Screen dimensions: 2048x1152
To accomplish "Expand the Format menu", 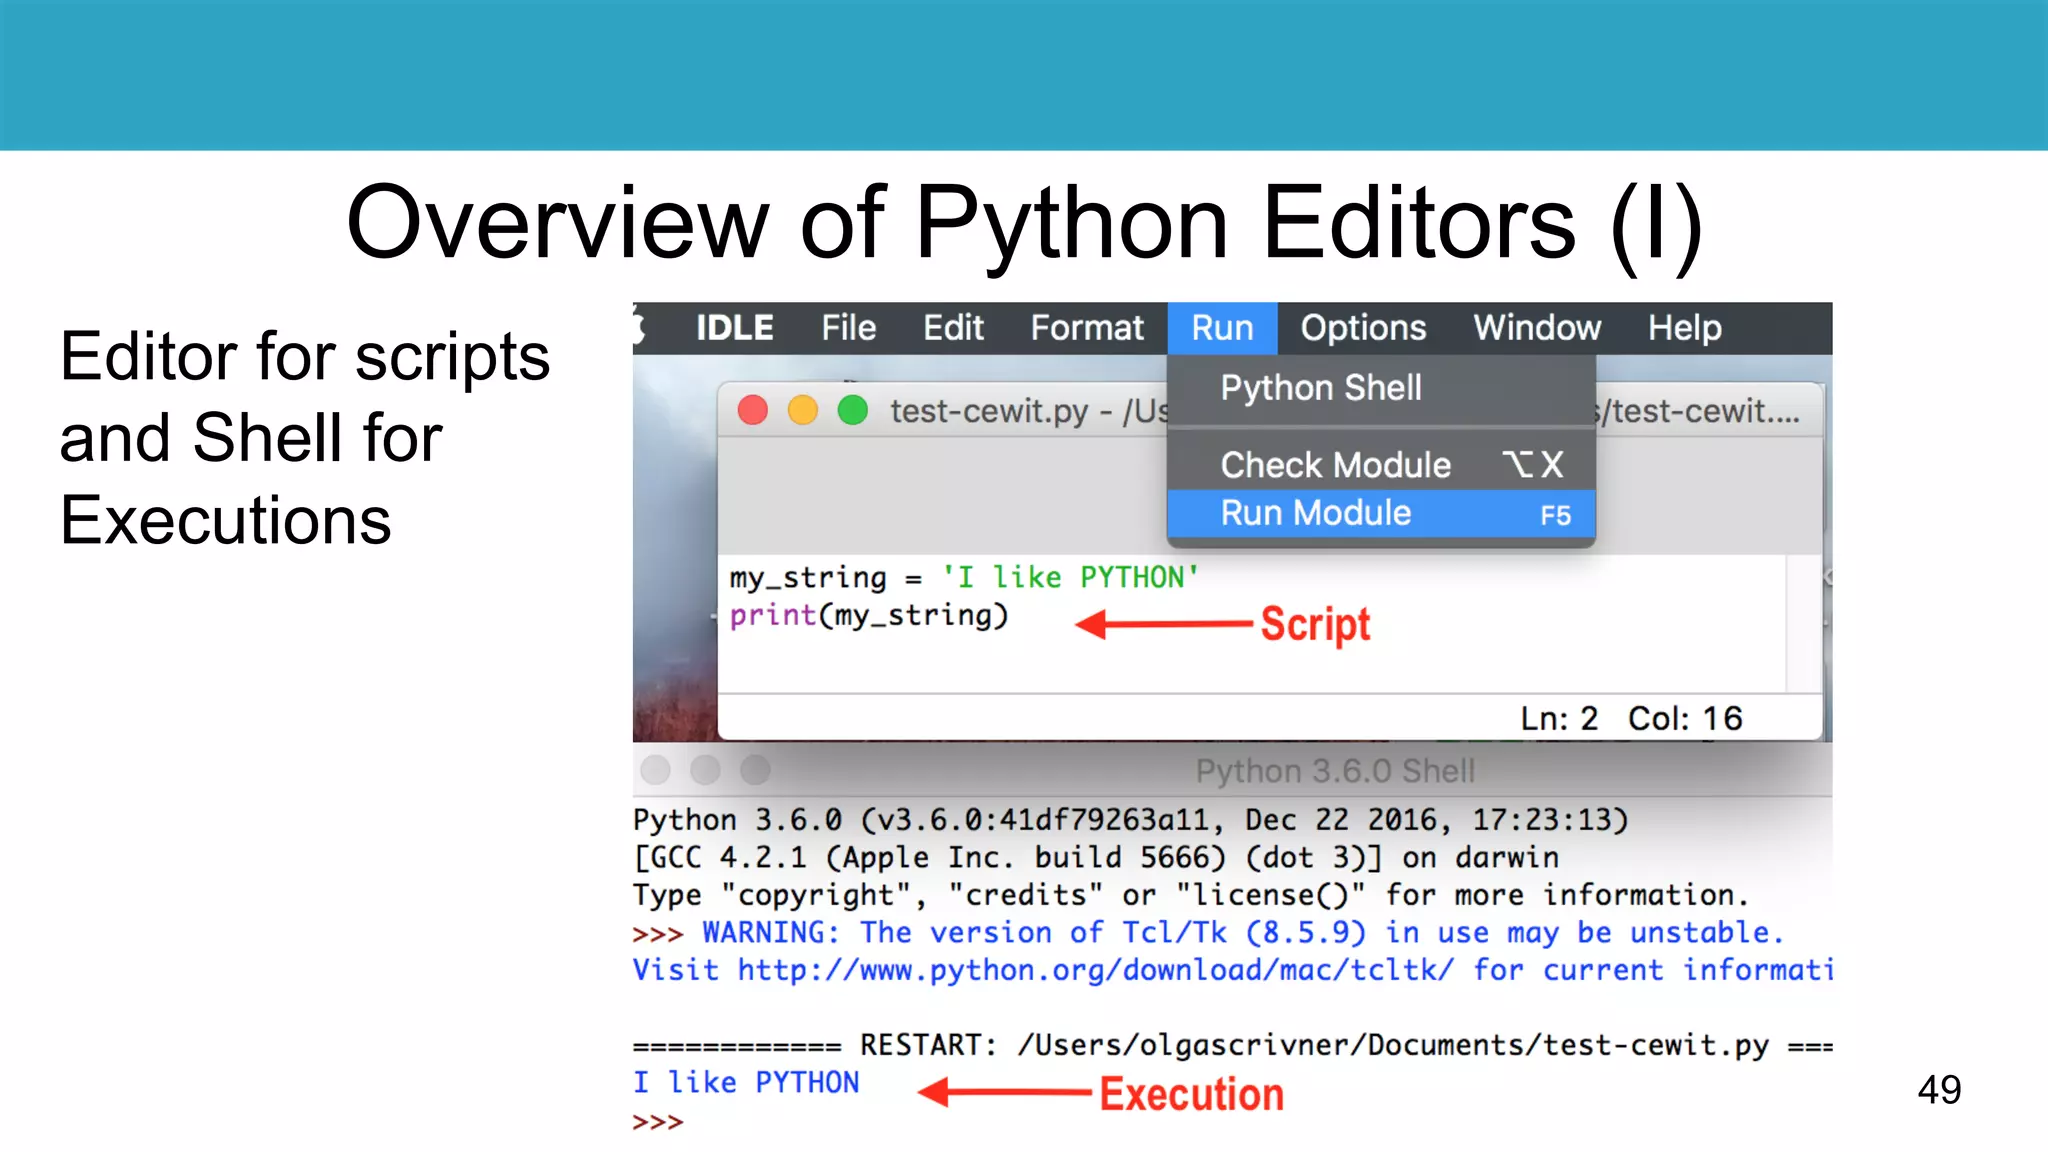I will click(1087, 328).
